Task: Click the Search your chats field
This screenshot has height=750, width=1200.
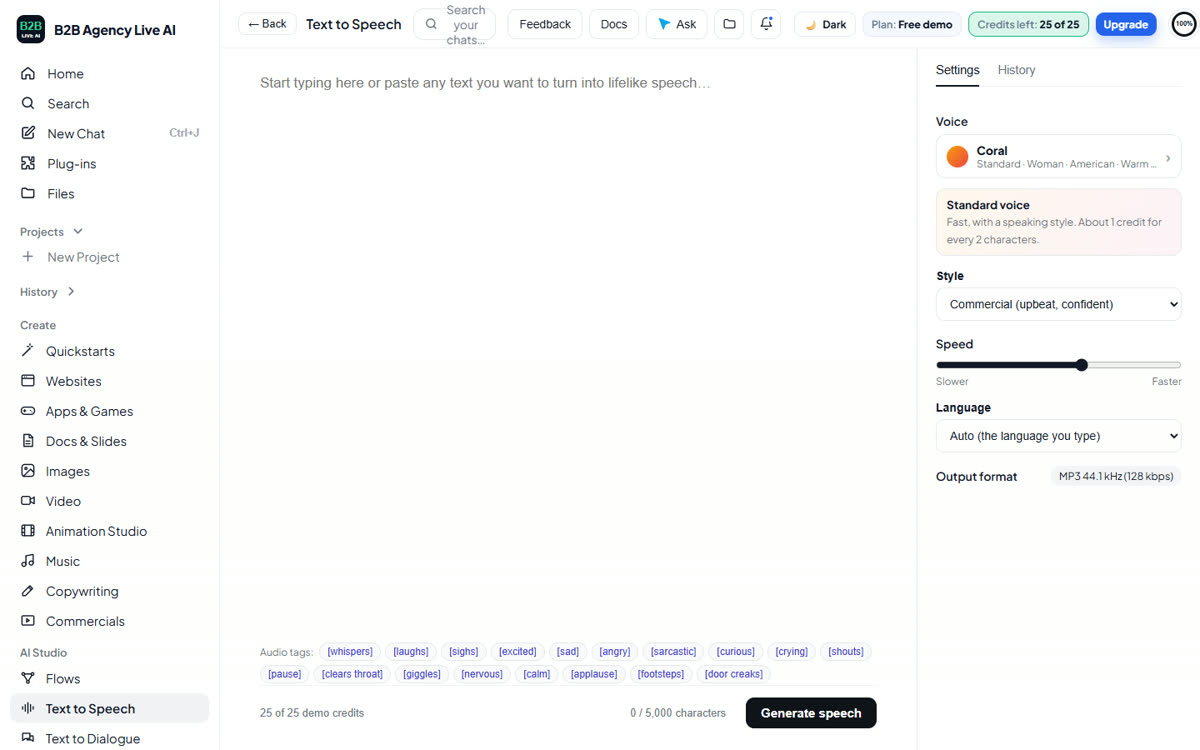Action: (455, 24)
